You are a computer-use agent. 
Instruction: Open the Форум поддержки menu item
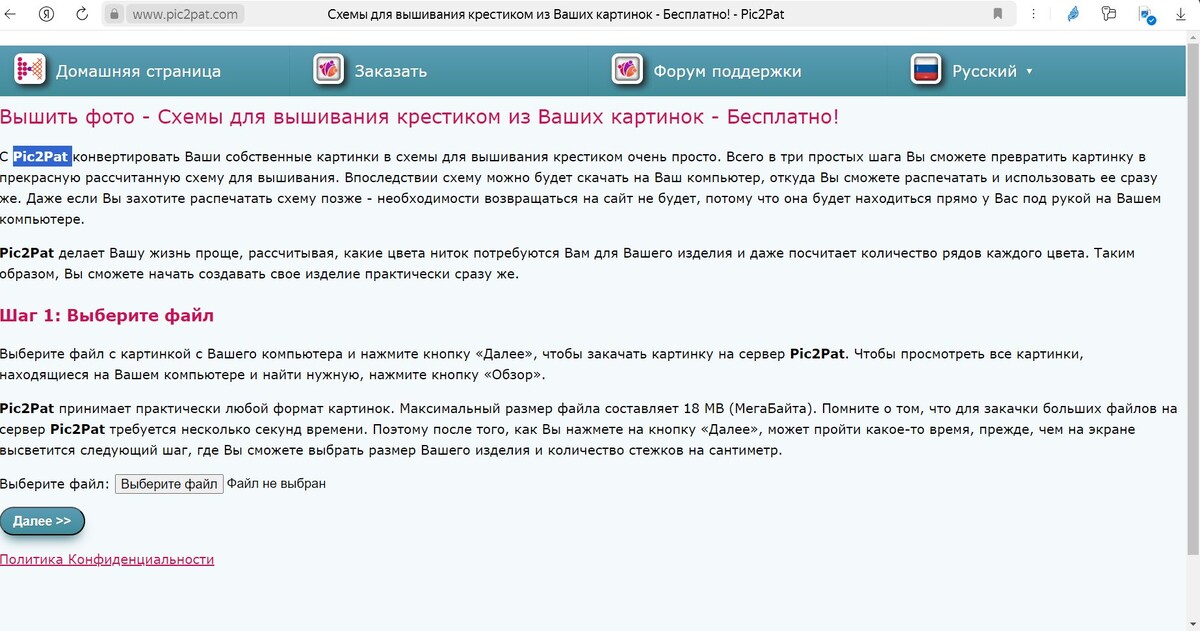click(727, 71)
